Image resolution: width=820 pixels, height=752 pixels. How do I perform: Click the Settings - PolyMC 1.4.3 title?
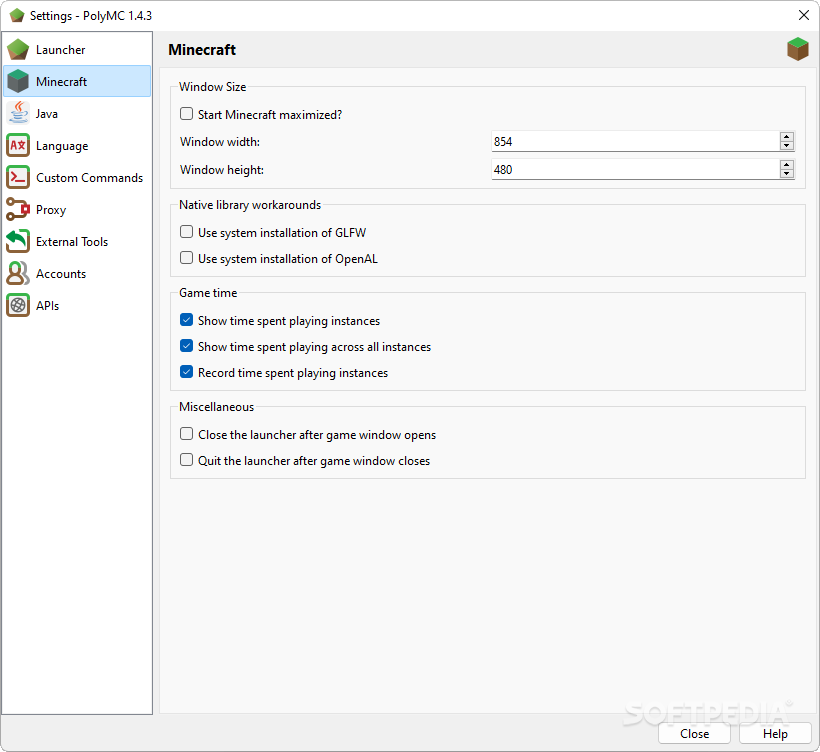tap(91, 16)
